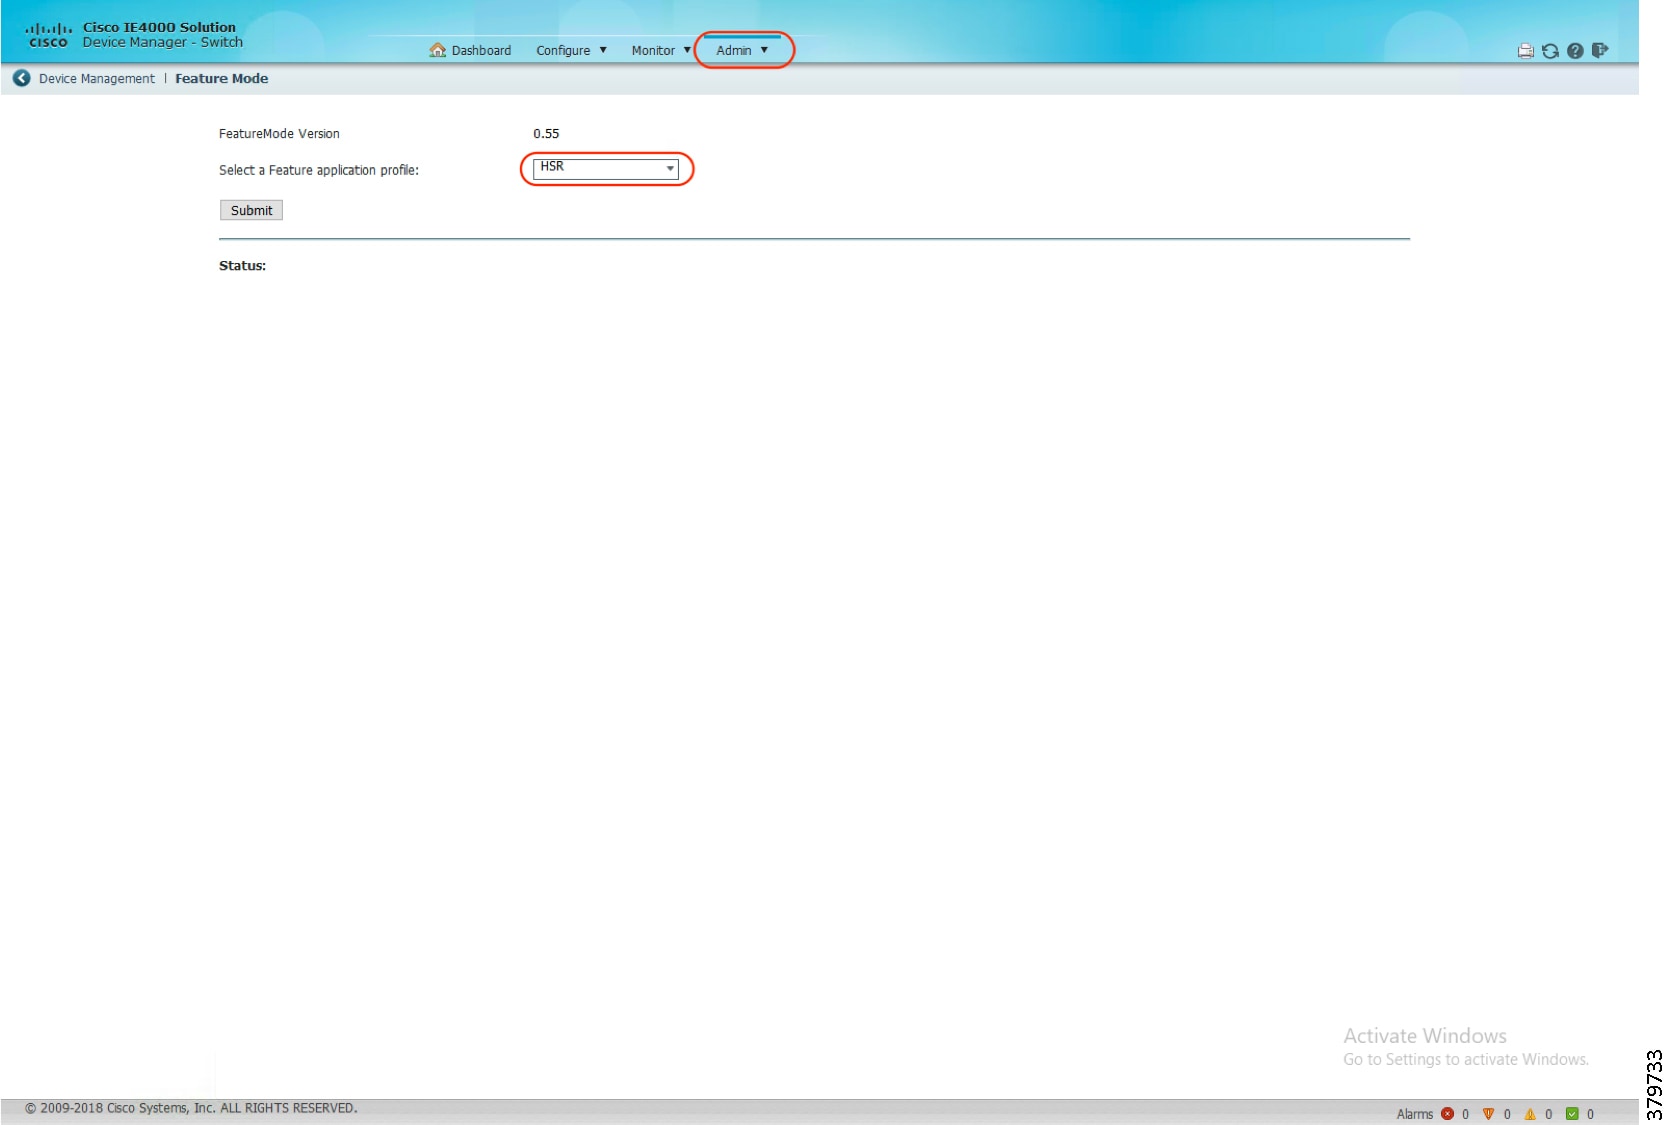Click the print page icon
Viewport: 1668px width, 1125px height.
(x=1525, y=51)
